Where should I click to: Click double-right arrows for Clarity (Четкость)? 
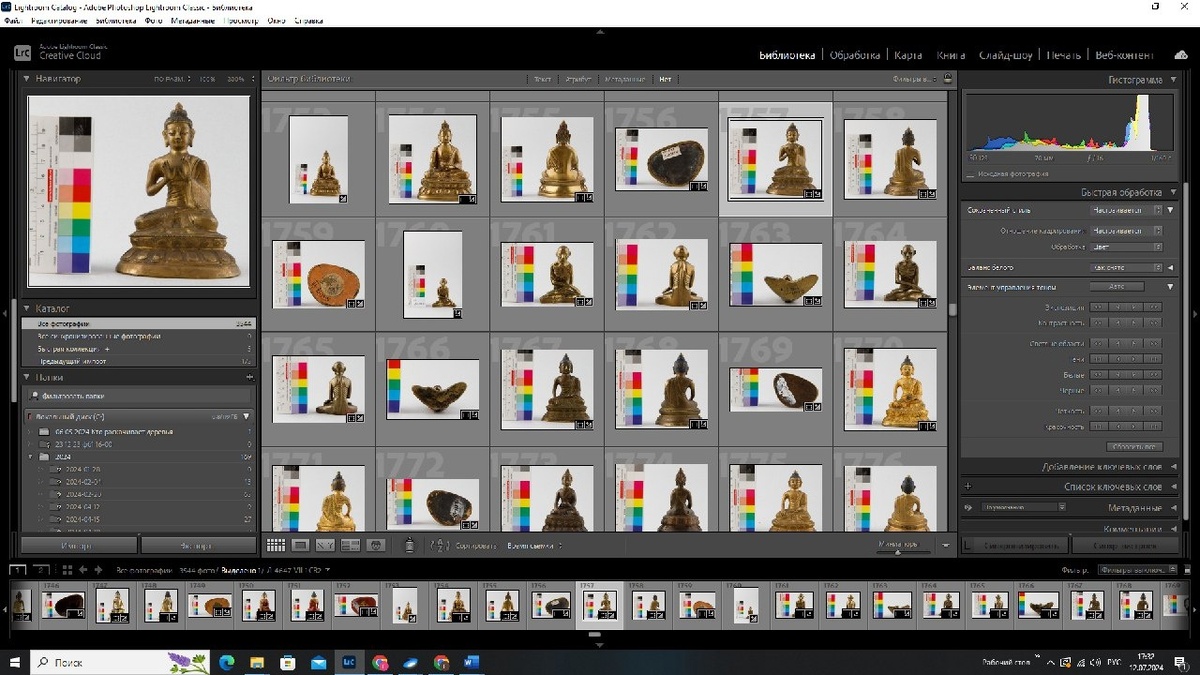1155,412
